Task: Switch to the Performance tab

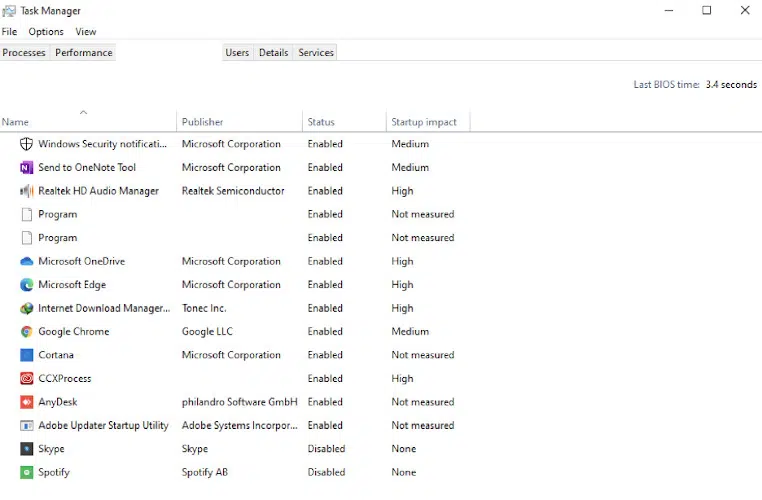Action: [84, 53]
